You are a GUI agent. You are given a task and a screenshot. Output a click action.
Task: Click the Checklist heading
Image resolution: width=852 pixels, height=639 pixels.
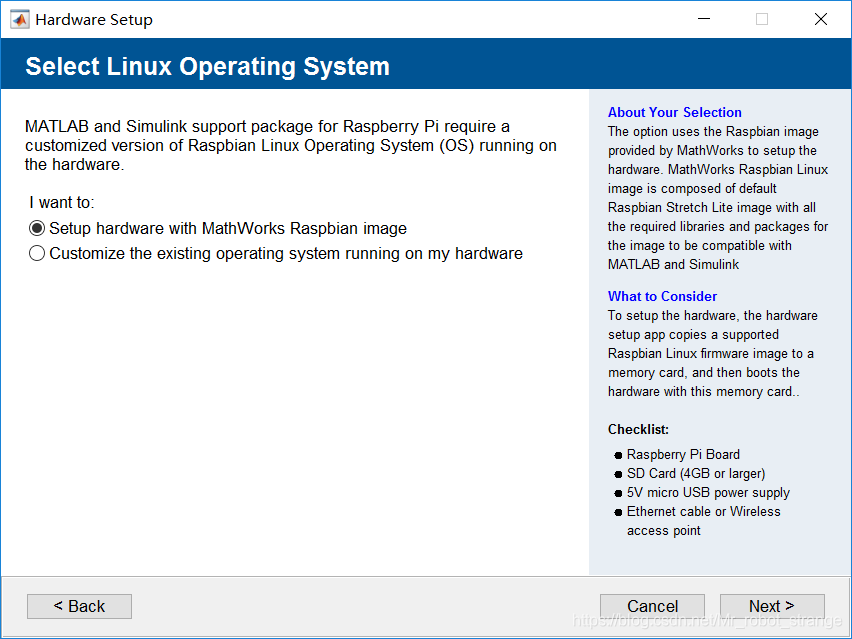click(638, 430)
